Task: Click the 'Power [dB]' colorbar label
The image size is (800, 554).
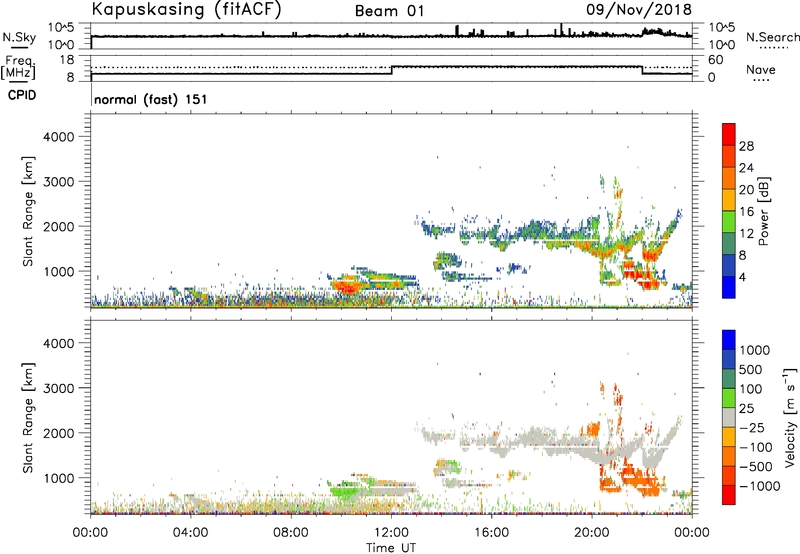Action: click(763, 211)
